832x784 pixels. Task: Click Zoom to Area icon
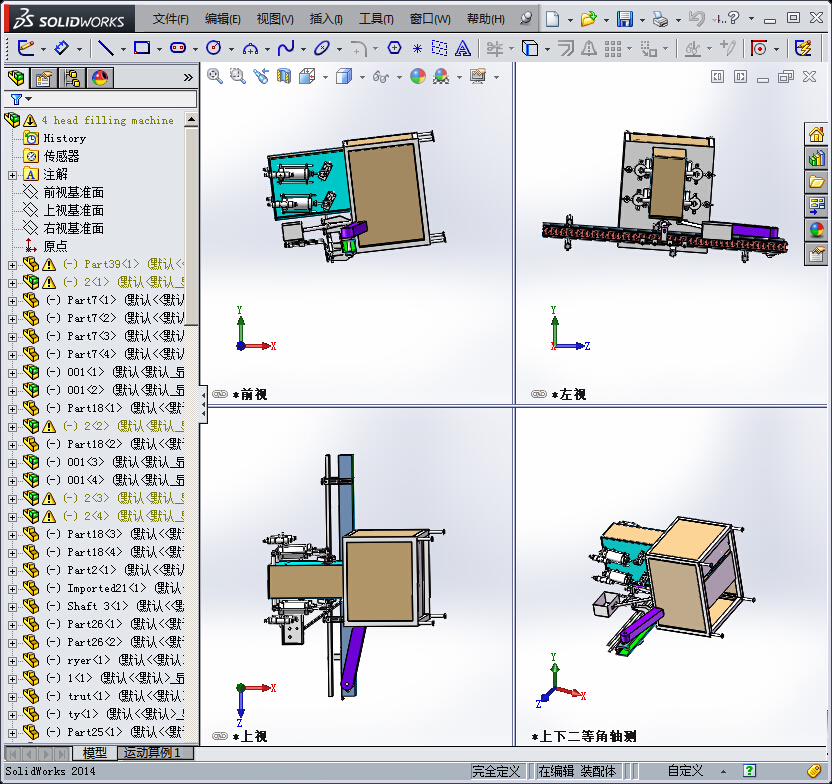[x=237, y=76]
